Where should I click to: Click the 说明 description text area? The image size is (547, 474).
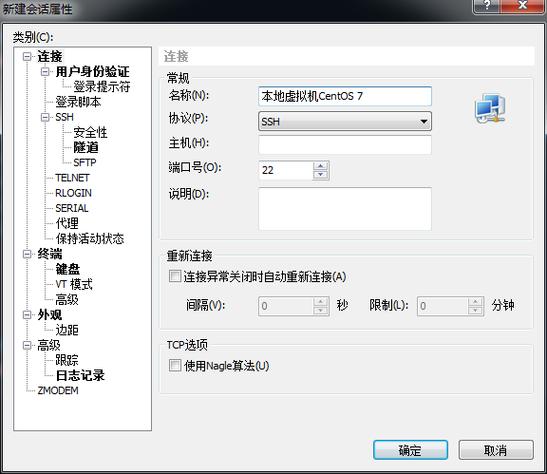[345, 209]
